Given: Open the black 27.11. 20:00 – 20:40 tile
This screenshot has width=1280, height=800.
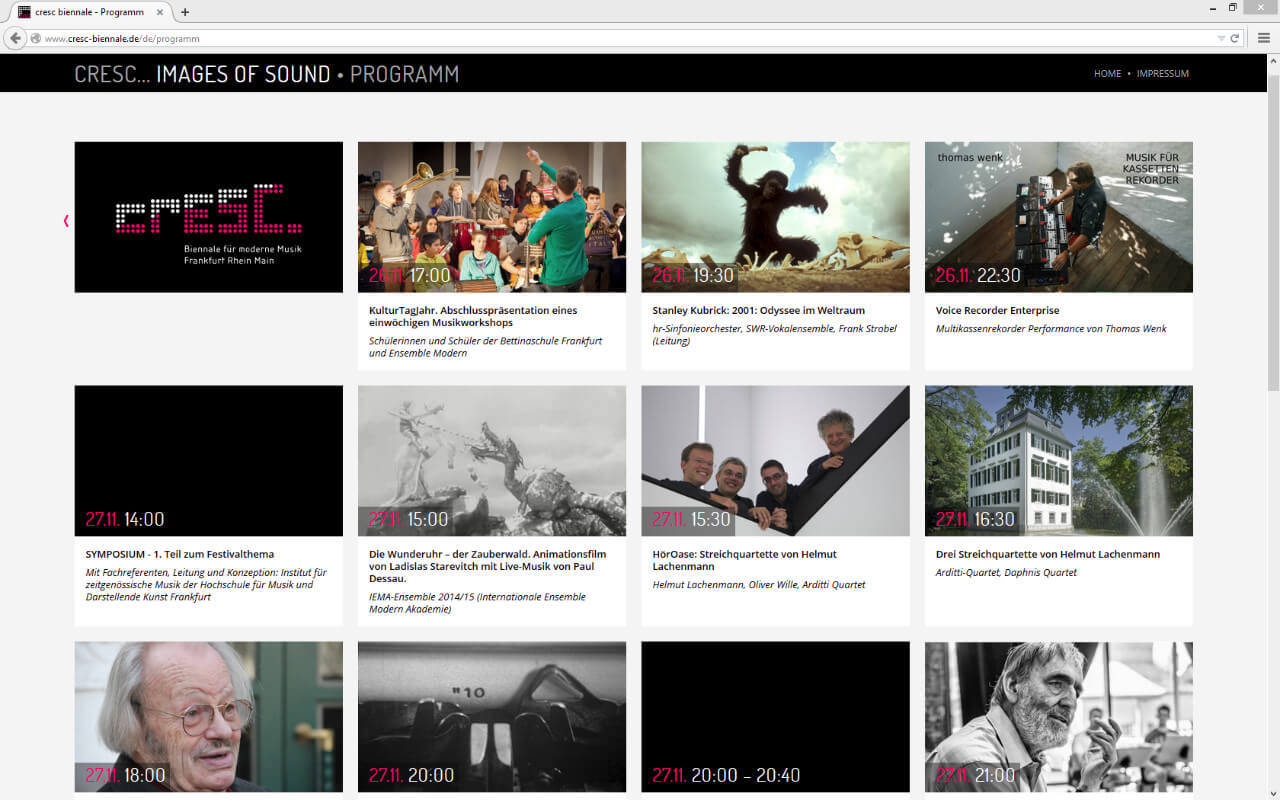Looking at the screenshot, I should (x=775, y=717).
